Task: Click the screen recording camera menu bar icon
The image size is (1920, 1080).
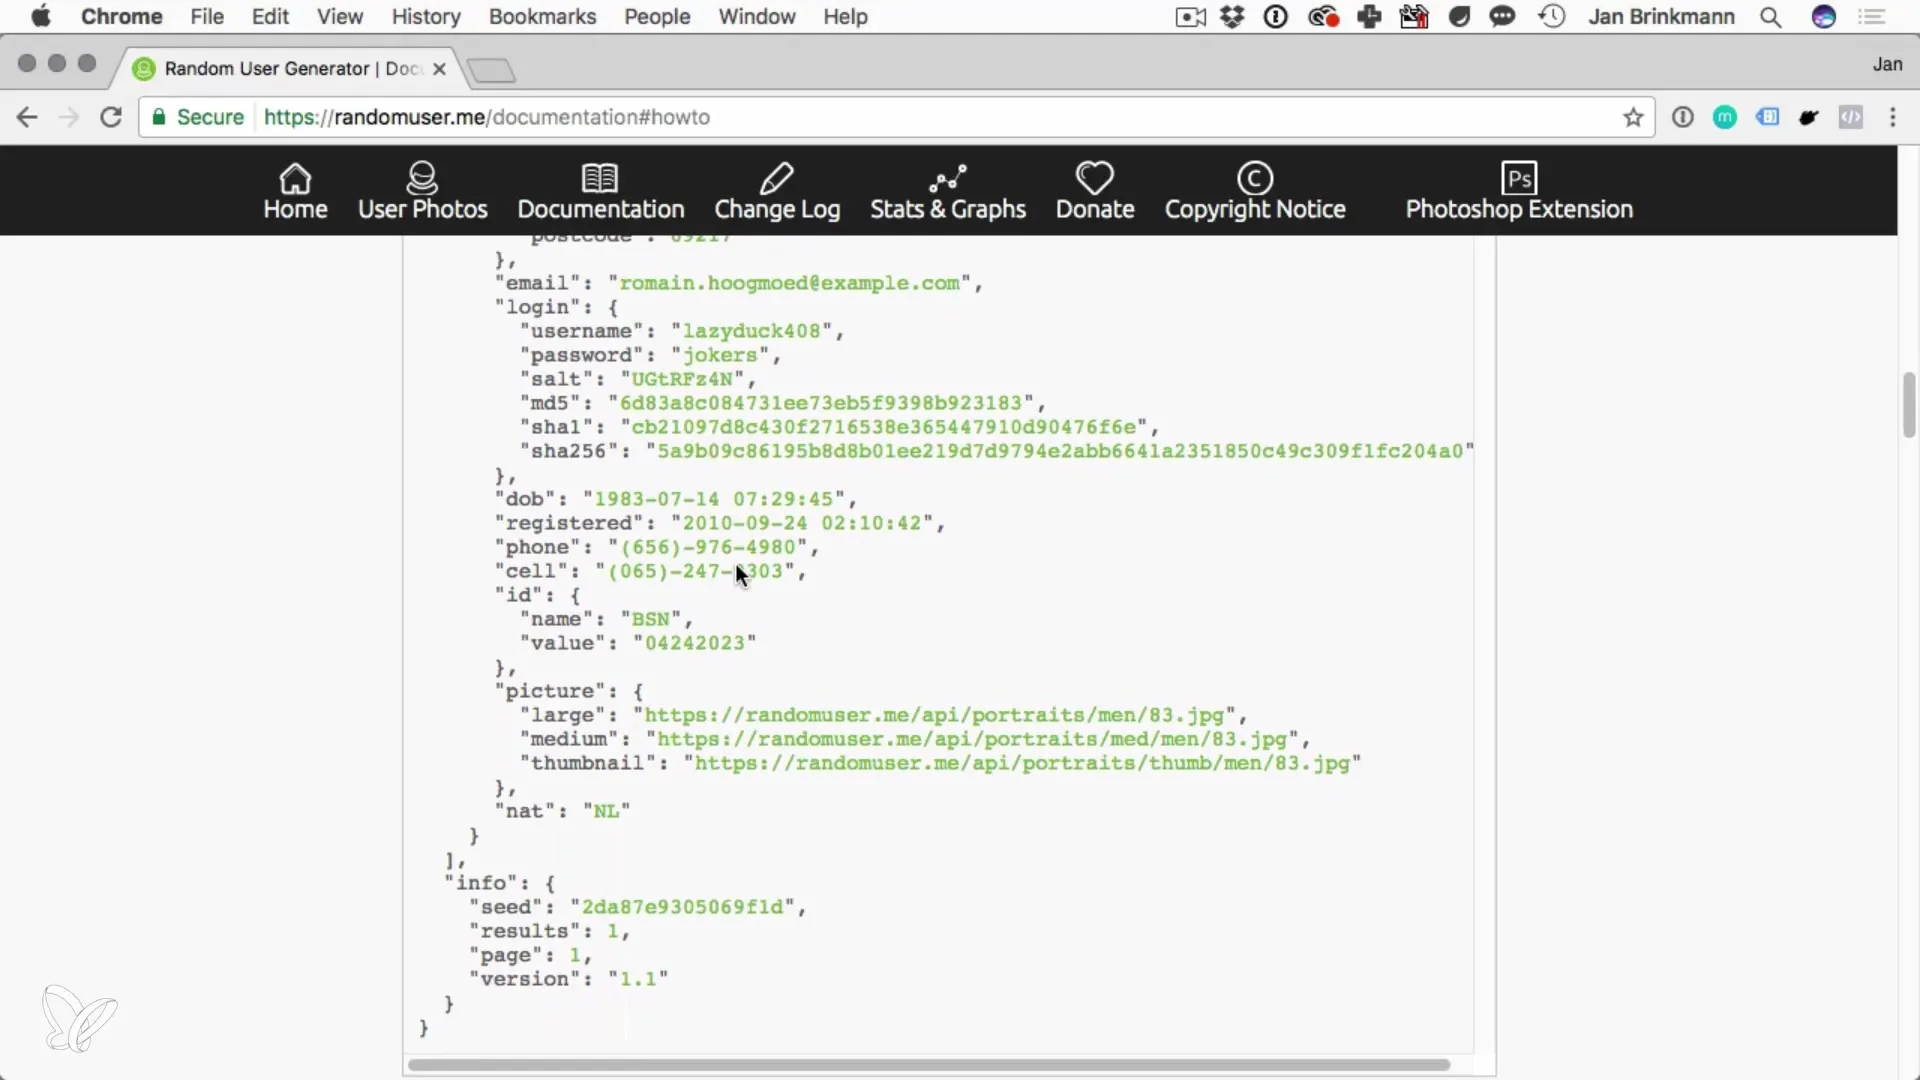Action: coord(1190,17)
